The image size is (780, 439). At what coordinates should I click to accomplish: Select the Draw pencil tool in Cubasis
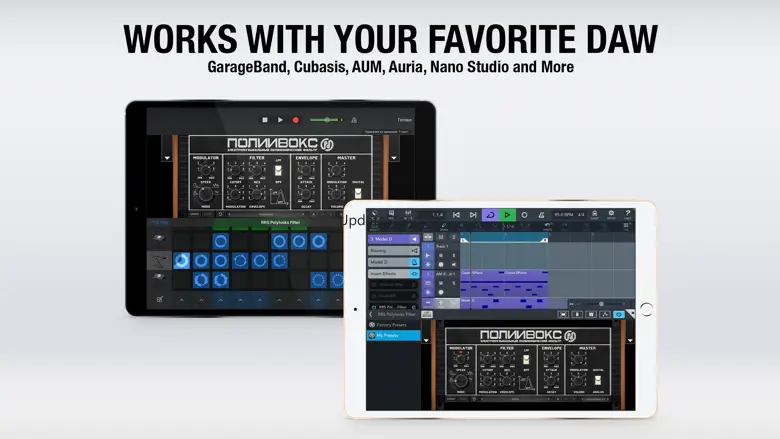(444, 227)
